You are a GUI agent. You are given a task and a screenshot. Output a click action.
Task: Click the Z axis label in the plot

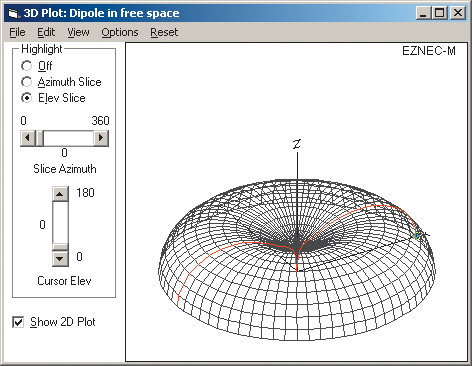tap(297, 144)
